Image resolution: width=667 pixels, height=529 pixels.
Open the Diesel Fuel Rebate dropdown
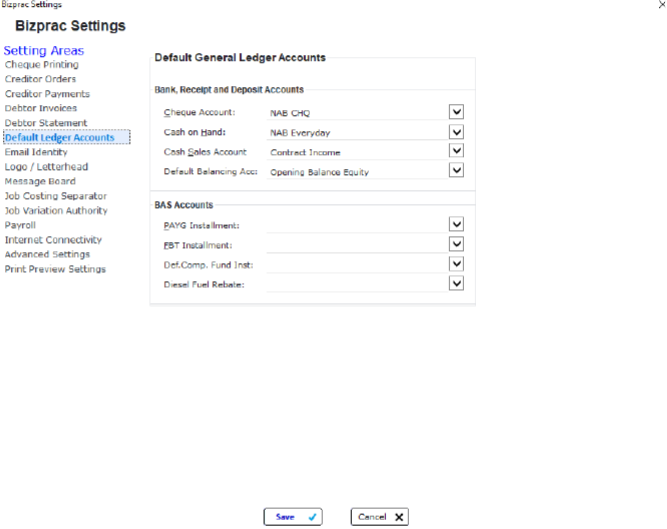click(456, 283)
